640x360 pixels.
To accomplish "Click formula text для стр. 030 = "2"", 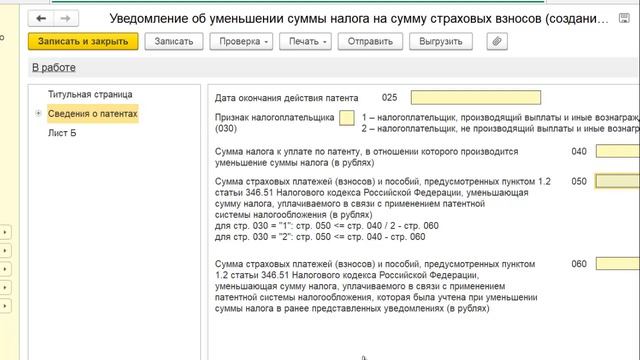I will click(x=320, y=237).
